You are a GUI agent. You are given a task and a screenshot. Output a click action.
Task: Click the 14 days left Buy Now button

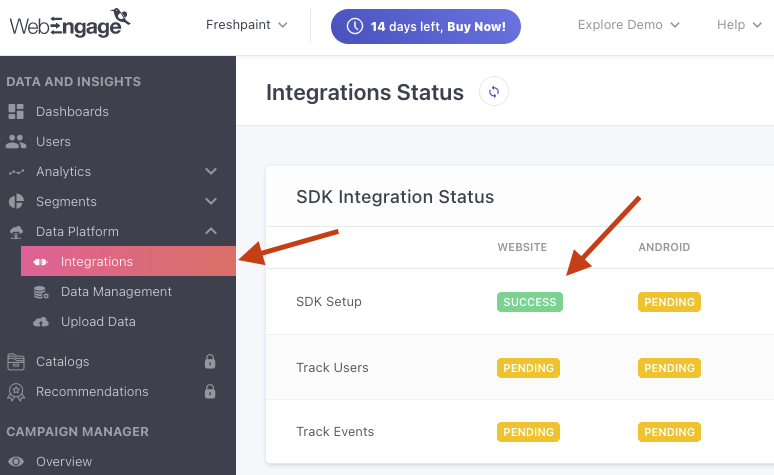[425, 26]
